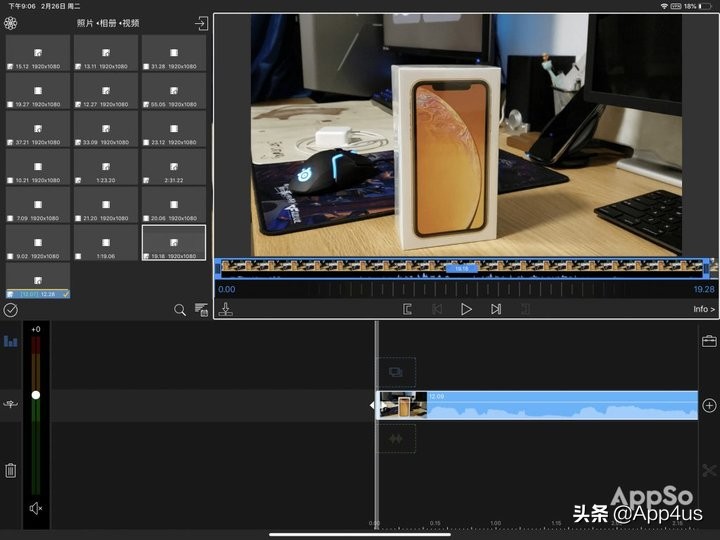This screenshot has height=540, width=720.
Task: Select the 31.28 1920x1080 clip thumbnail
Action: point(174,53)
